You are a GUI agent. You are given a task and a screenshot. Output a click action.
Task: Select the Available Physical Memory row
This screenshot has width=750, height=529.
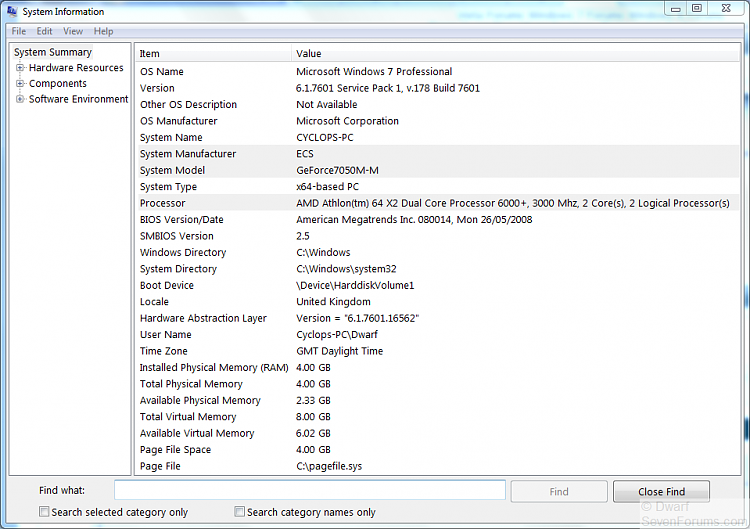[x=438, y=400]
